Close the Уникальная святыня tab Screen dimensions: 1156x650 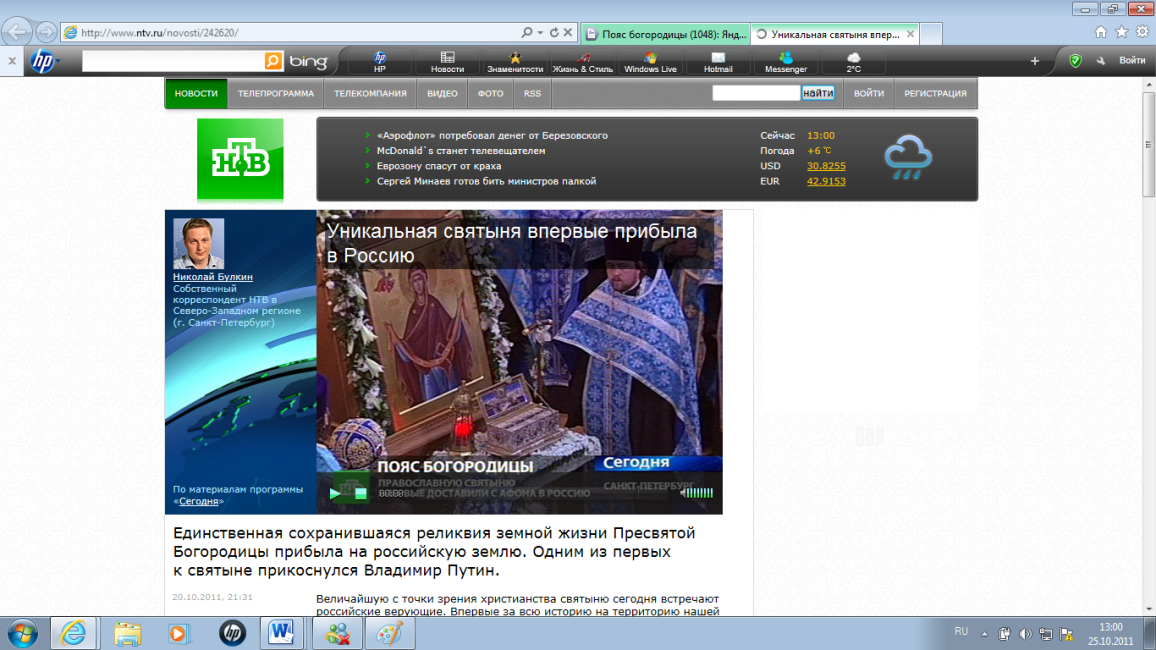(910, 34)
